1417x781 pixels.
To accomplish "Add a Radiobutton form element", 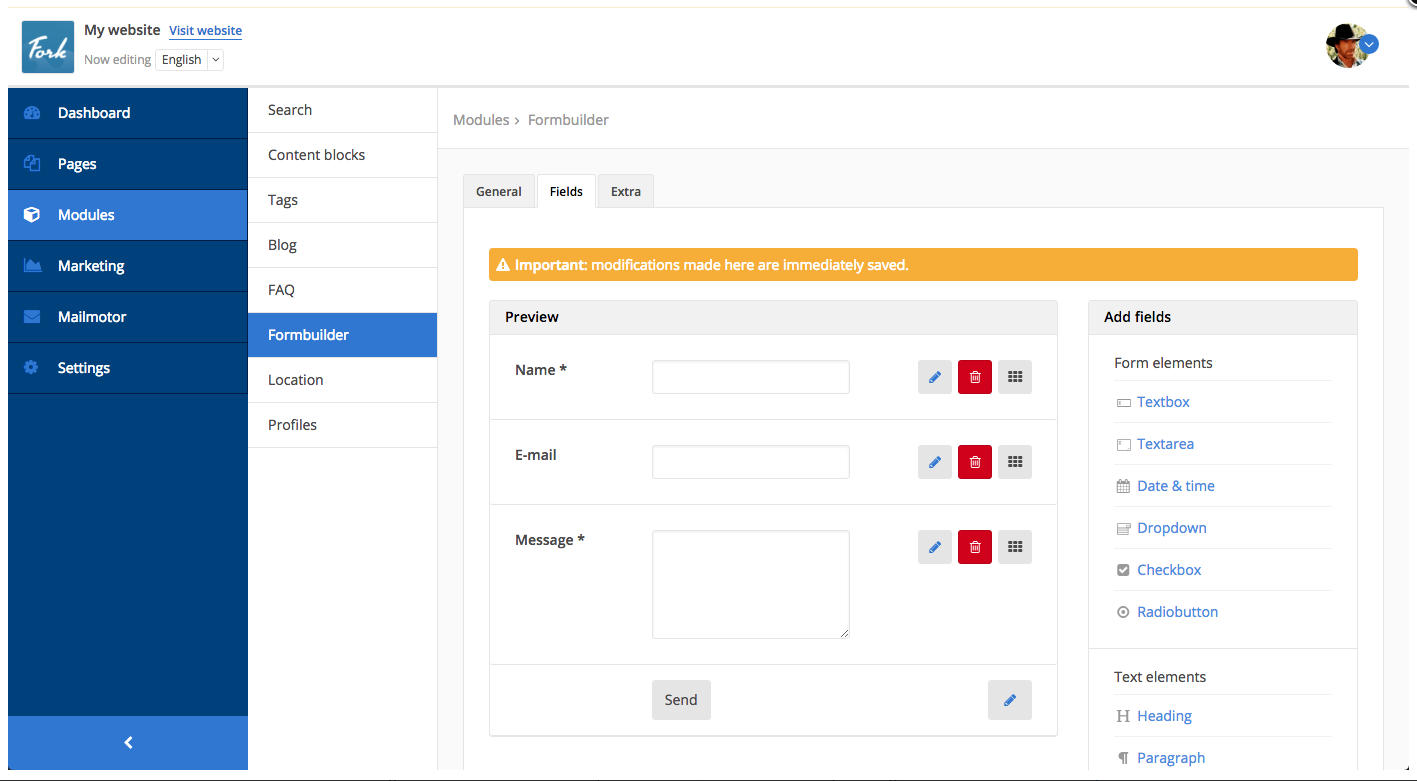I will 1177,612.
